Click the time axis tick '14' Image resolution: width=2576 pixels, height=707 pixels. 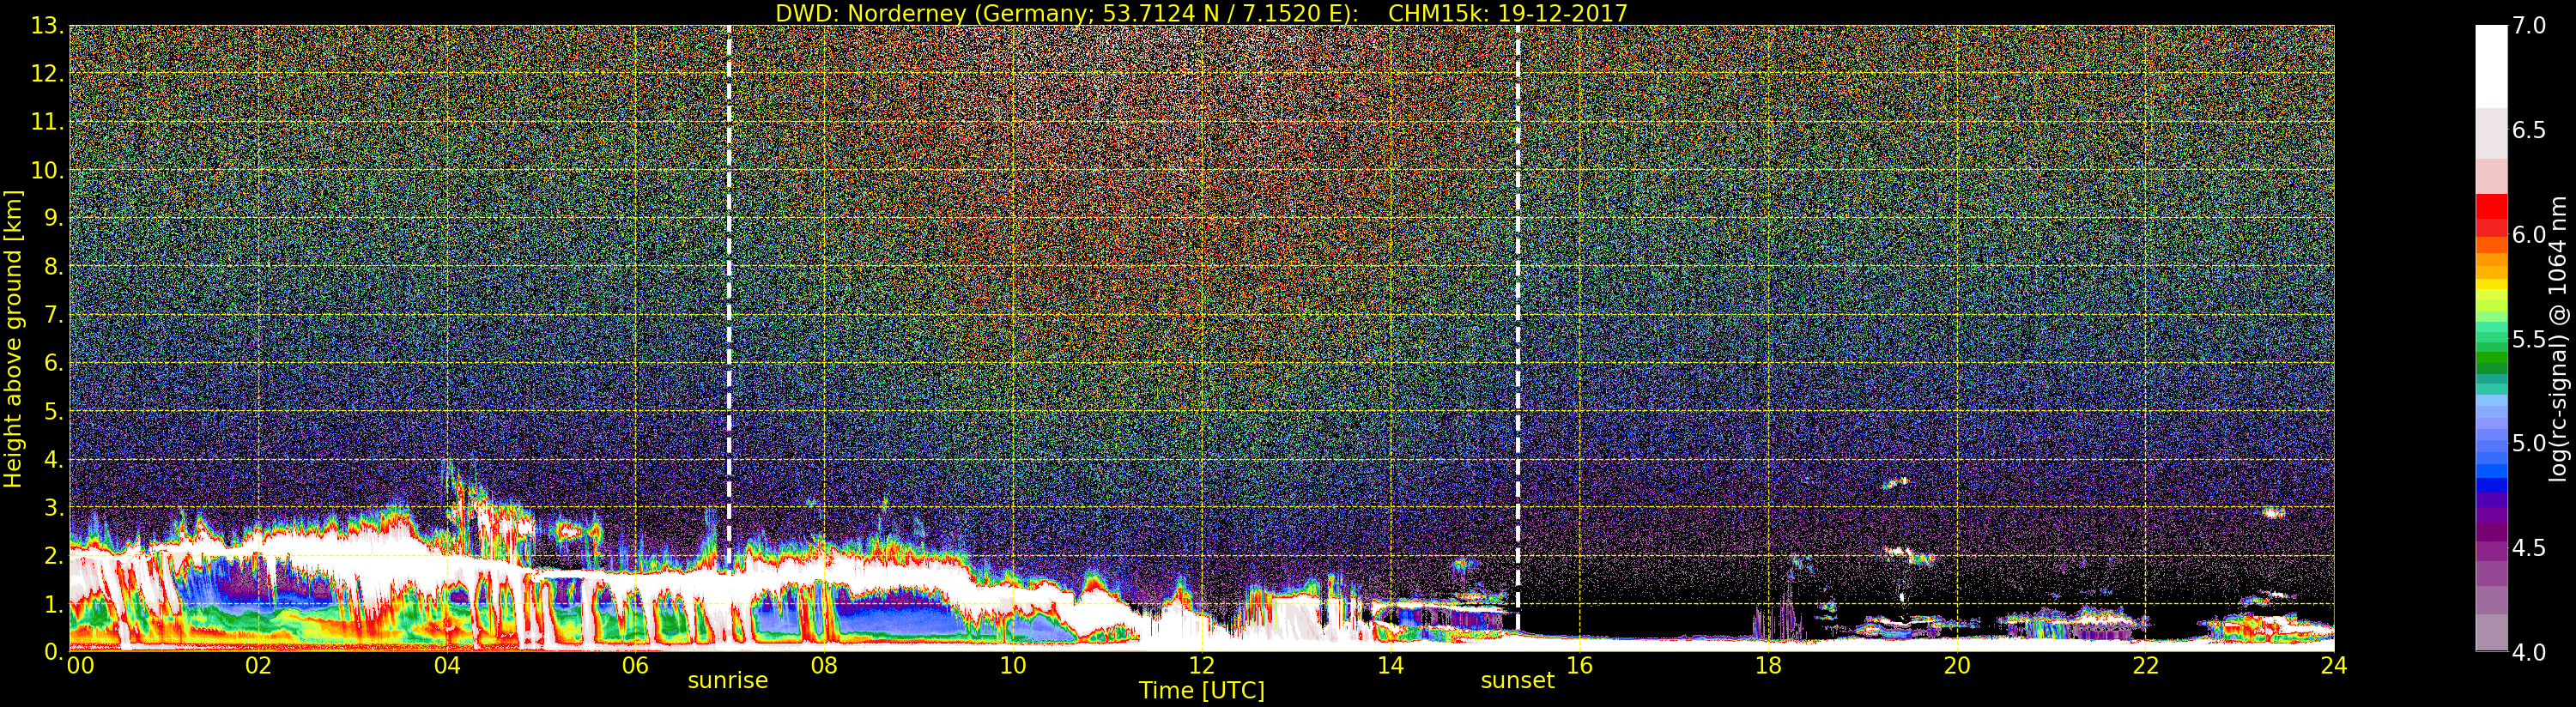point(1390,665)
